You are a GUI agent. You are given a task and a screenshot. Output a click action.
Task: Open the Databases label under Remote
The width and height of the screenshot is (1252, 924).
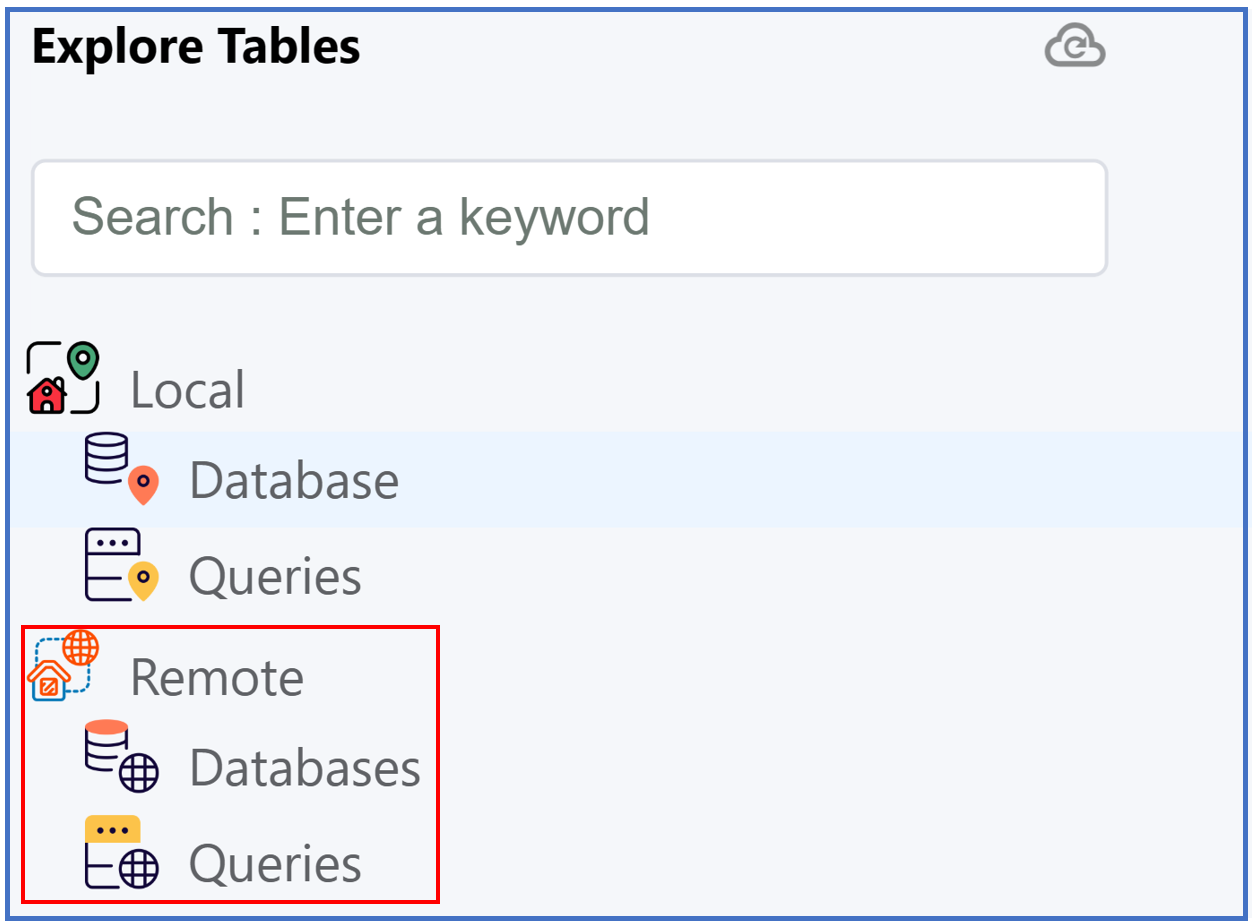pyautogui.click(x=305, y=768)
